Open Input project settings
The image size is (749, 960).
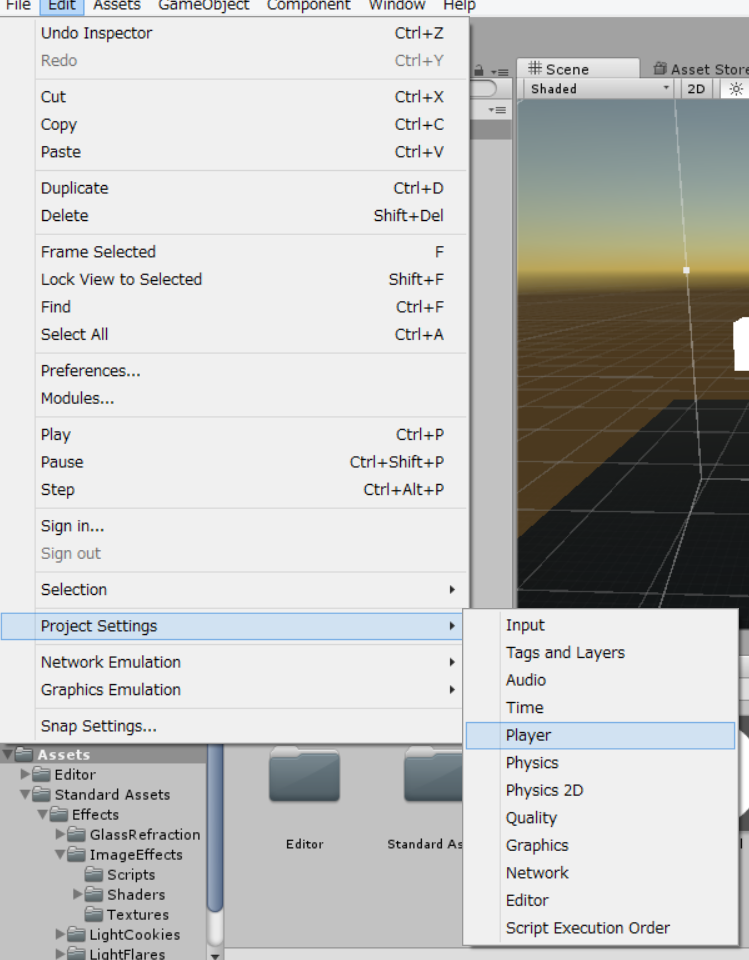[x=600, y=625]
